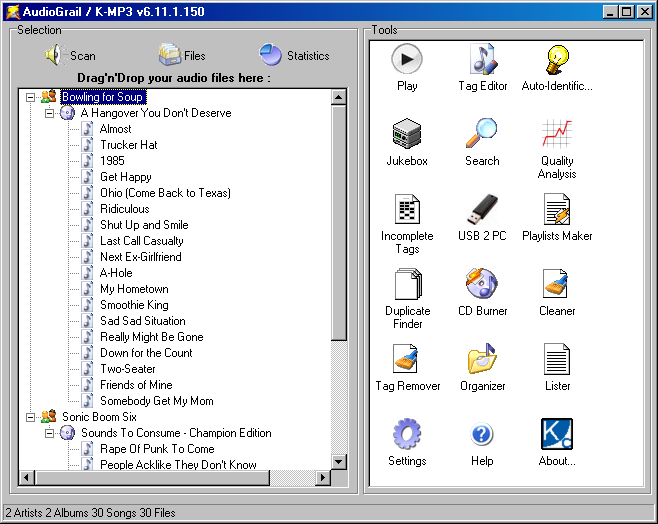Open the Statistics pie chart button
Viewport: 658px width, 524px height.
point(294,55)
